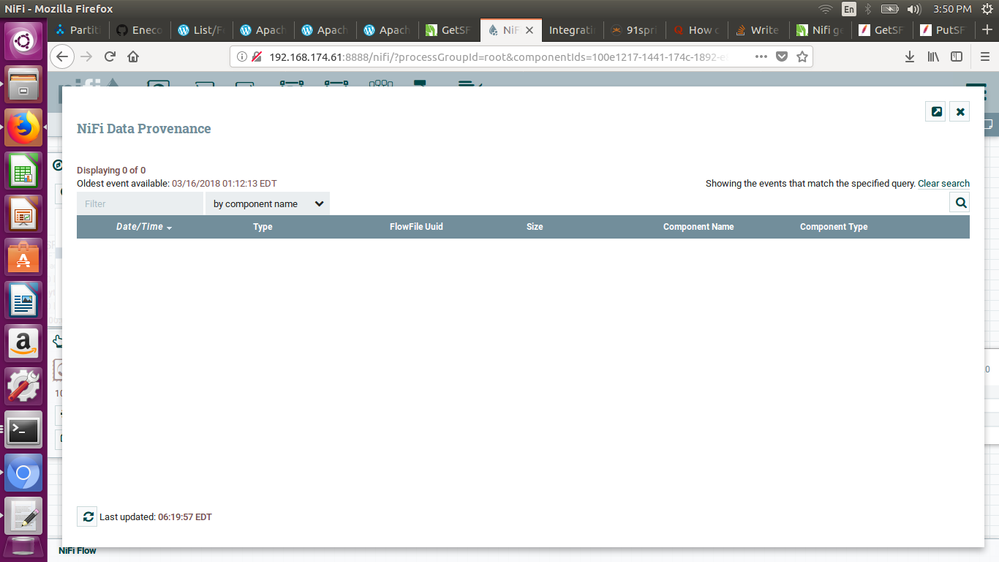Click the address bar URL
This screenshot has width=999, height=562.
point(497,57)
